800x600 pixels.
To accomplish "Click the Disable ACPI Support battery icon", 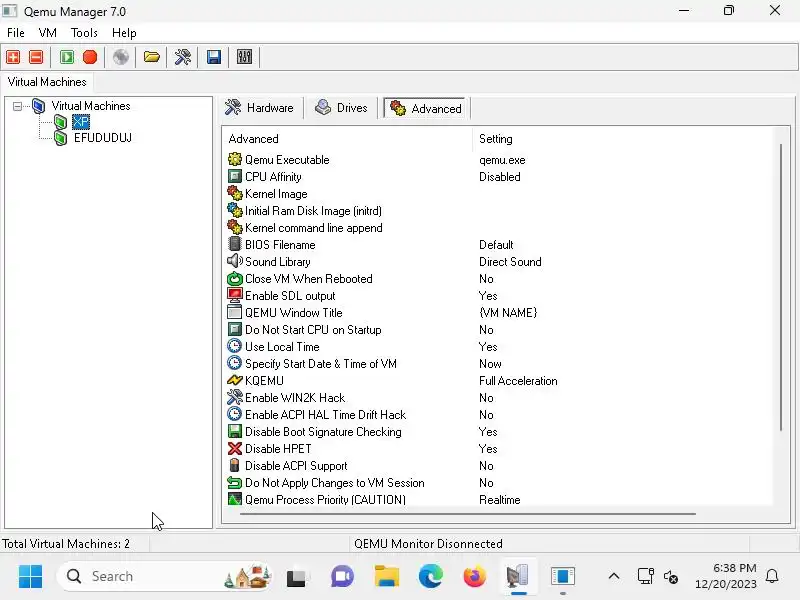I will tap(235, 465).
